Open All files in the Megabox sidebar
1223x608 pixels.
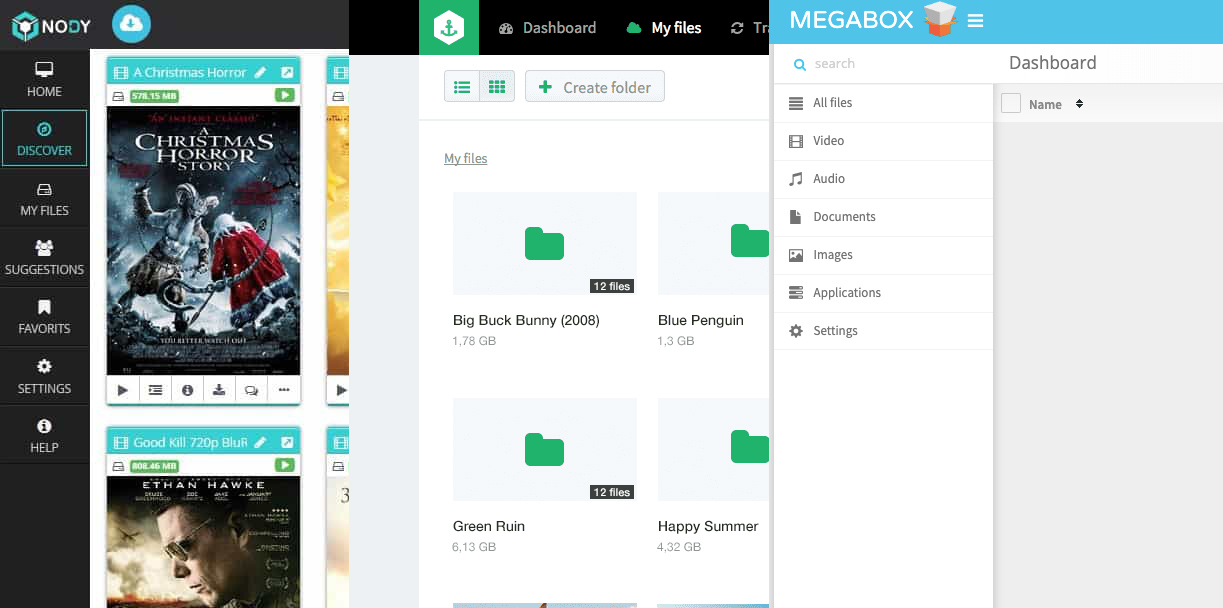pyautogui.click(x=884, y=103)
